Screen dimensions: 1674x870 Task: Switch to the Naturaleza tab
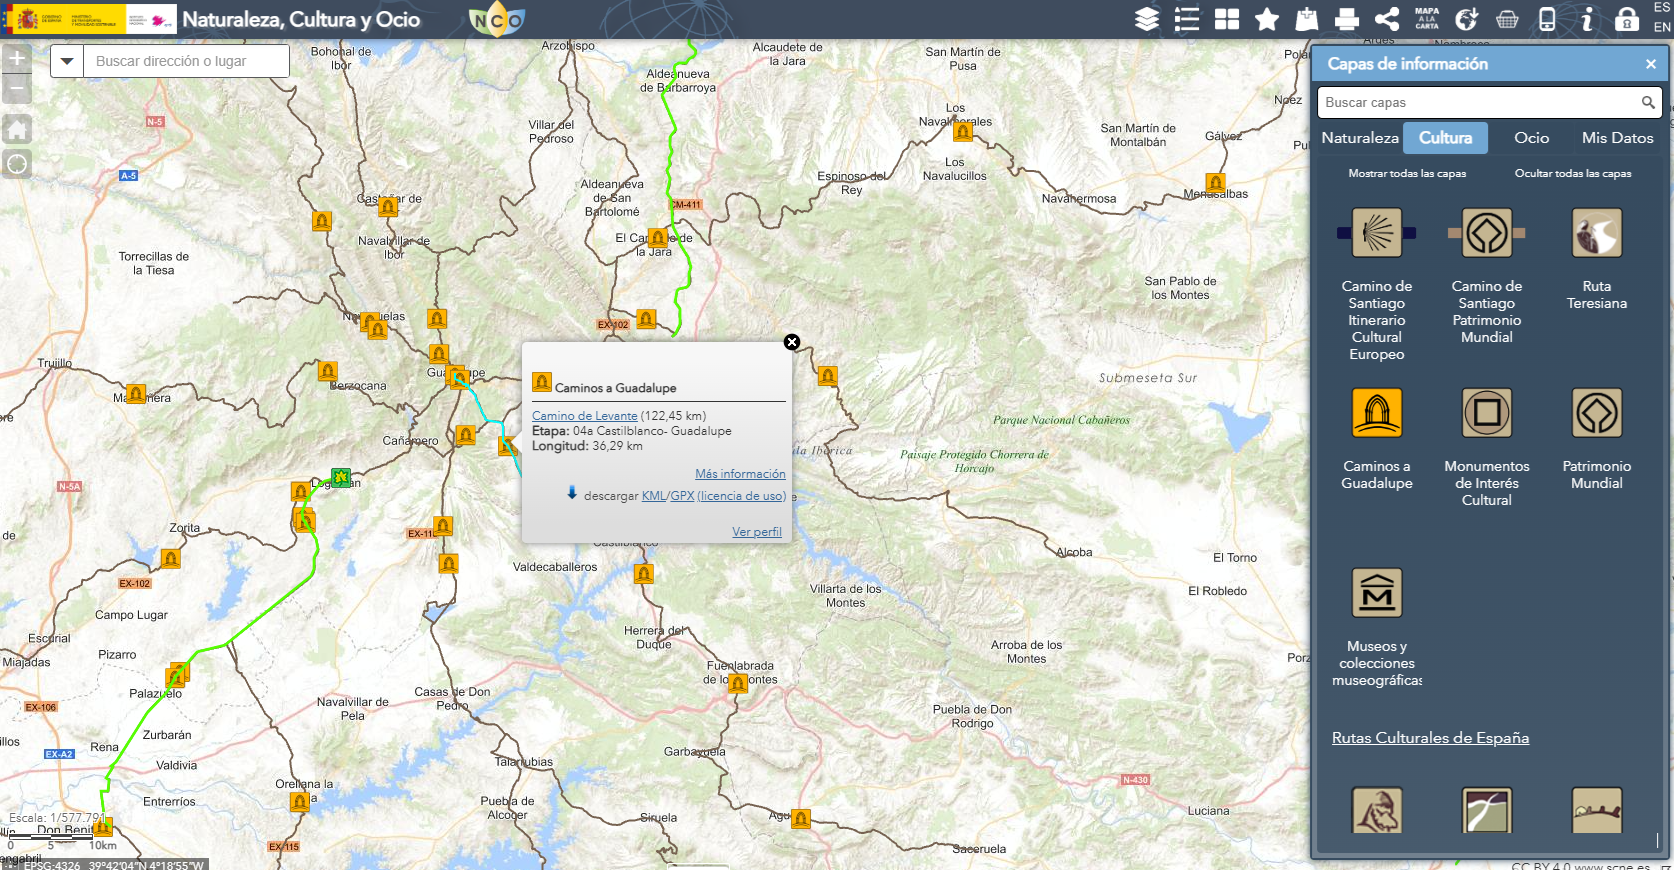[1360, 138]
